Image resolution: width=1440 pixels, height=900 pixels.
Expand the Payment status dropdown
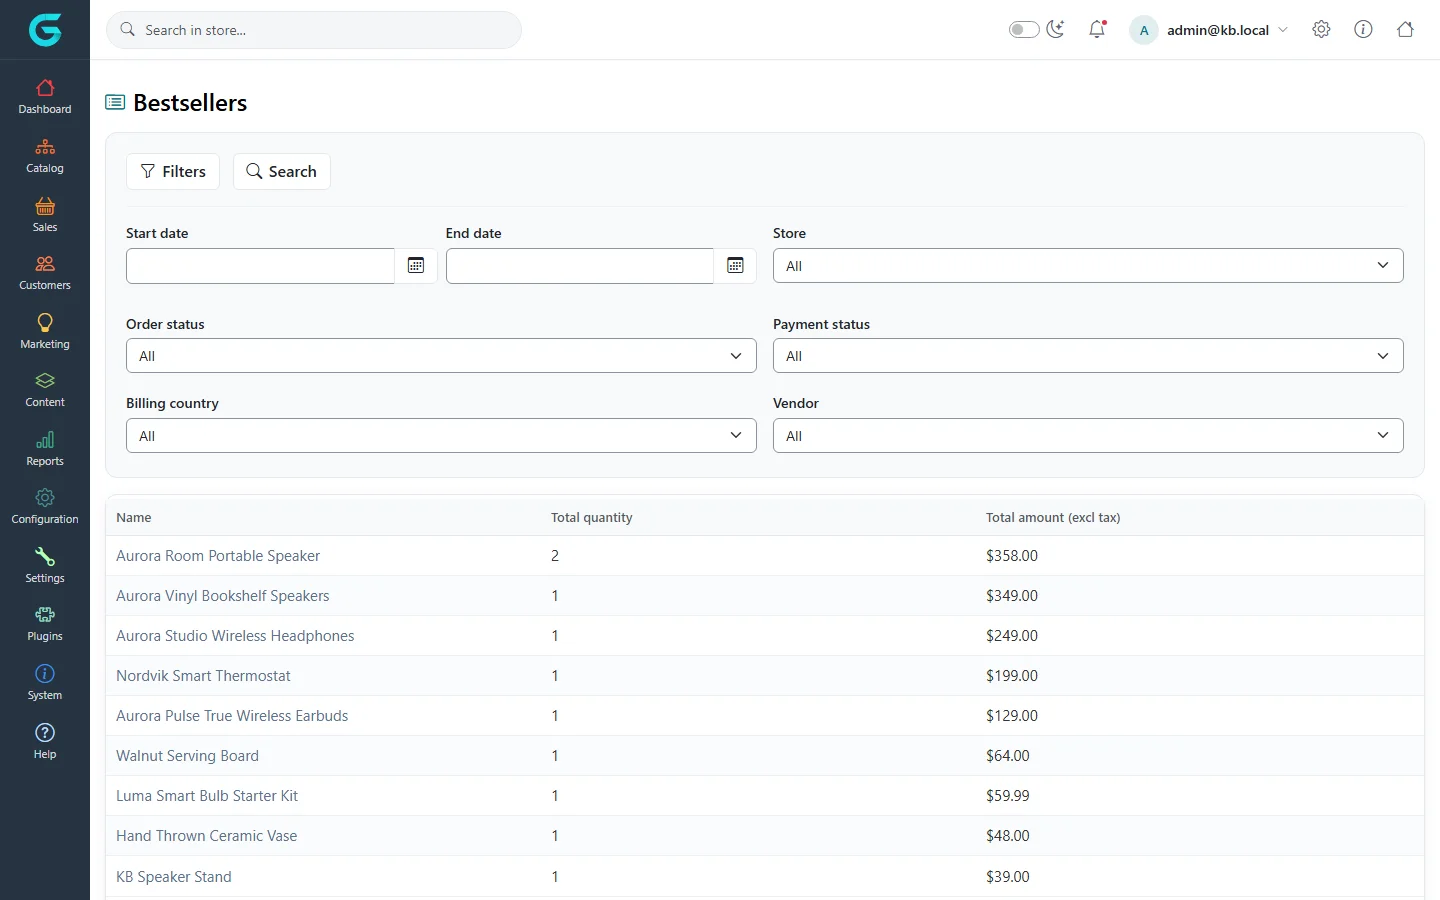click(x=1088, y=356)
